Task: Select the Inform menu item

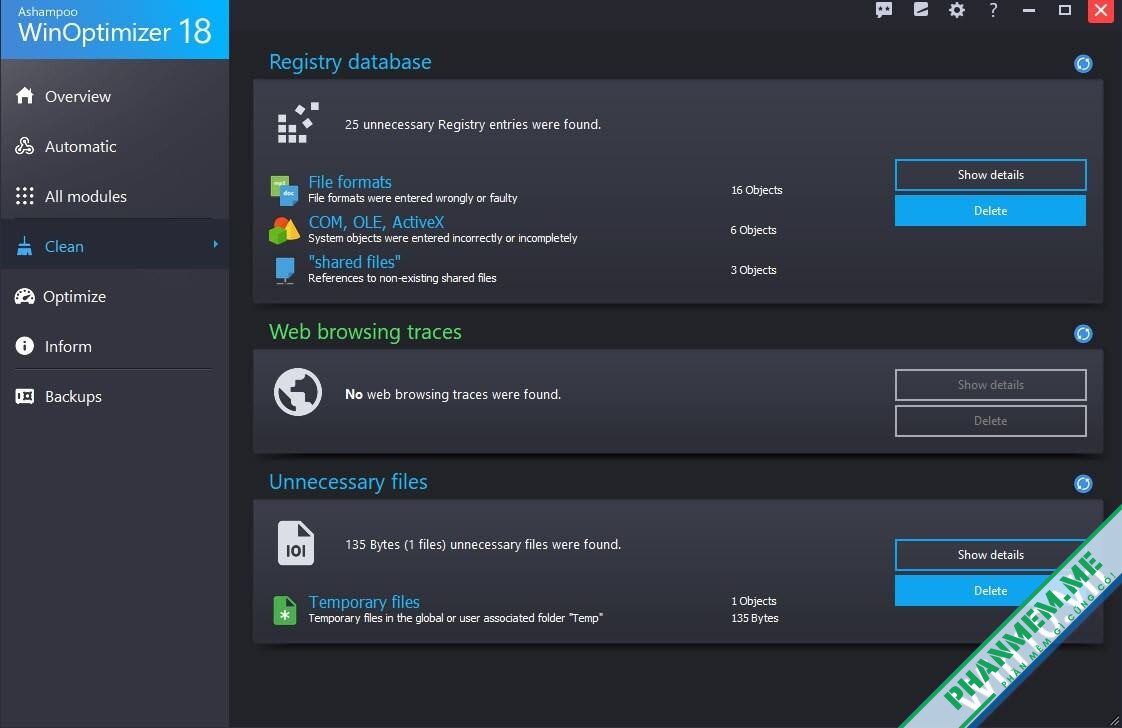Action: click(x=114, y=346)
